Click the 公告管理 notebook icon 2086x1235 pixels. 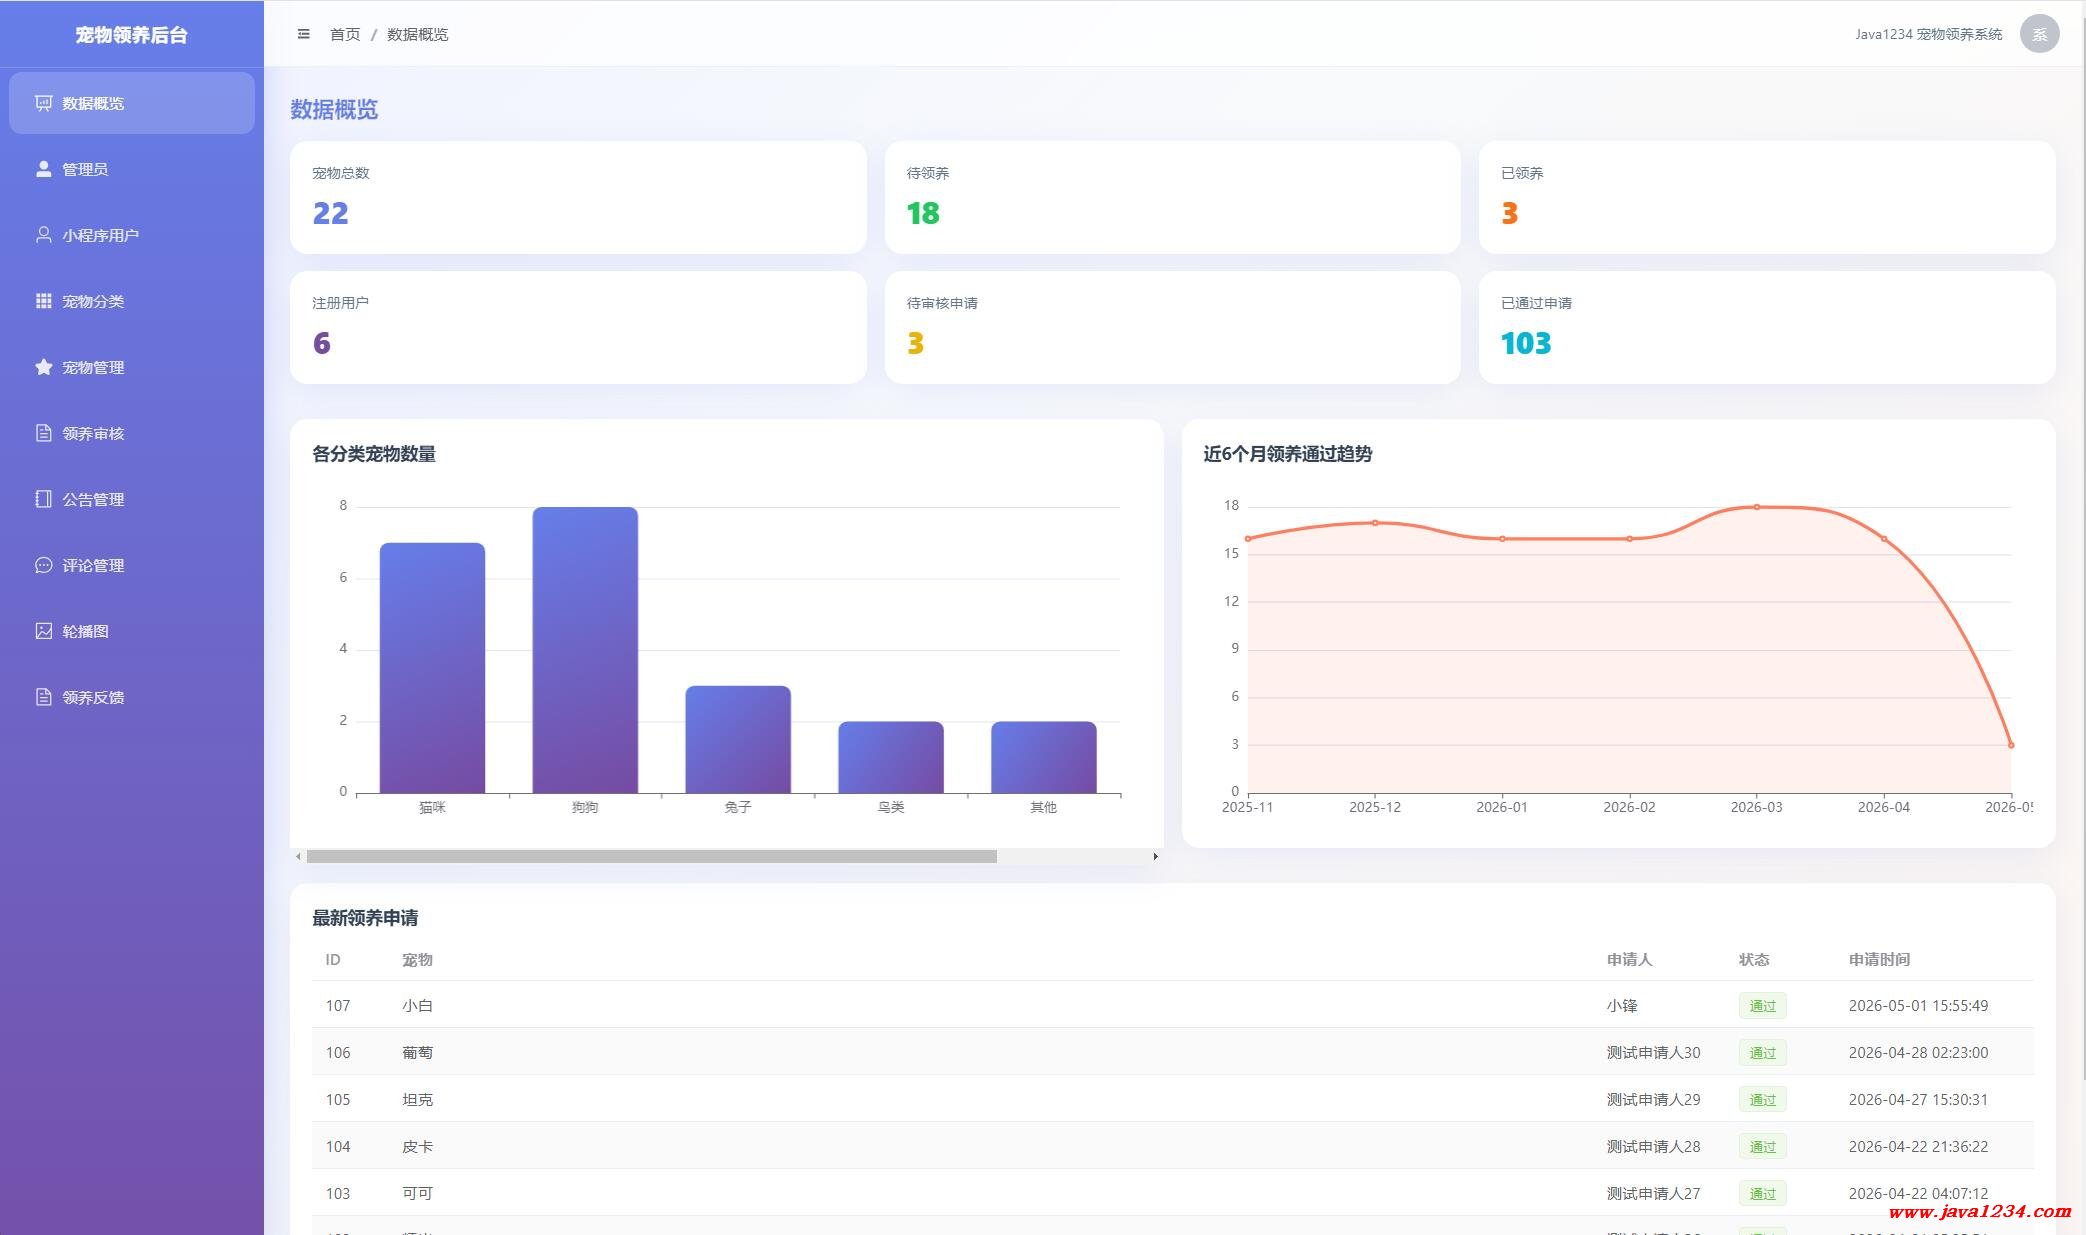click(43, 499)
